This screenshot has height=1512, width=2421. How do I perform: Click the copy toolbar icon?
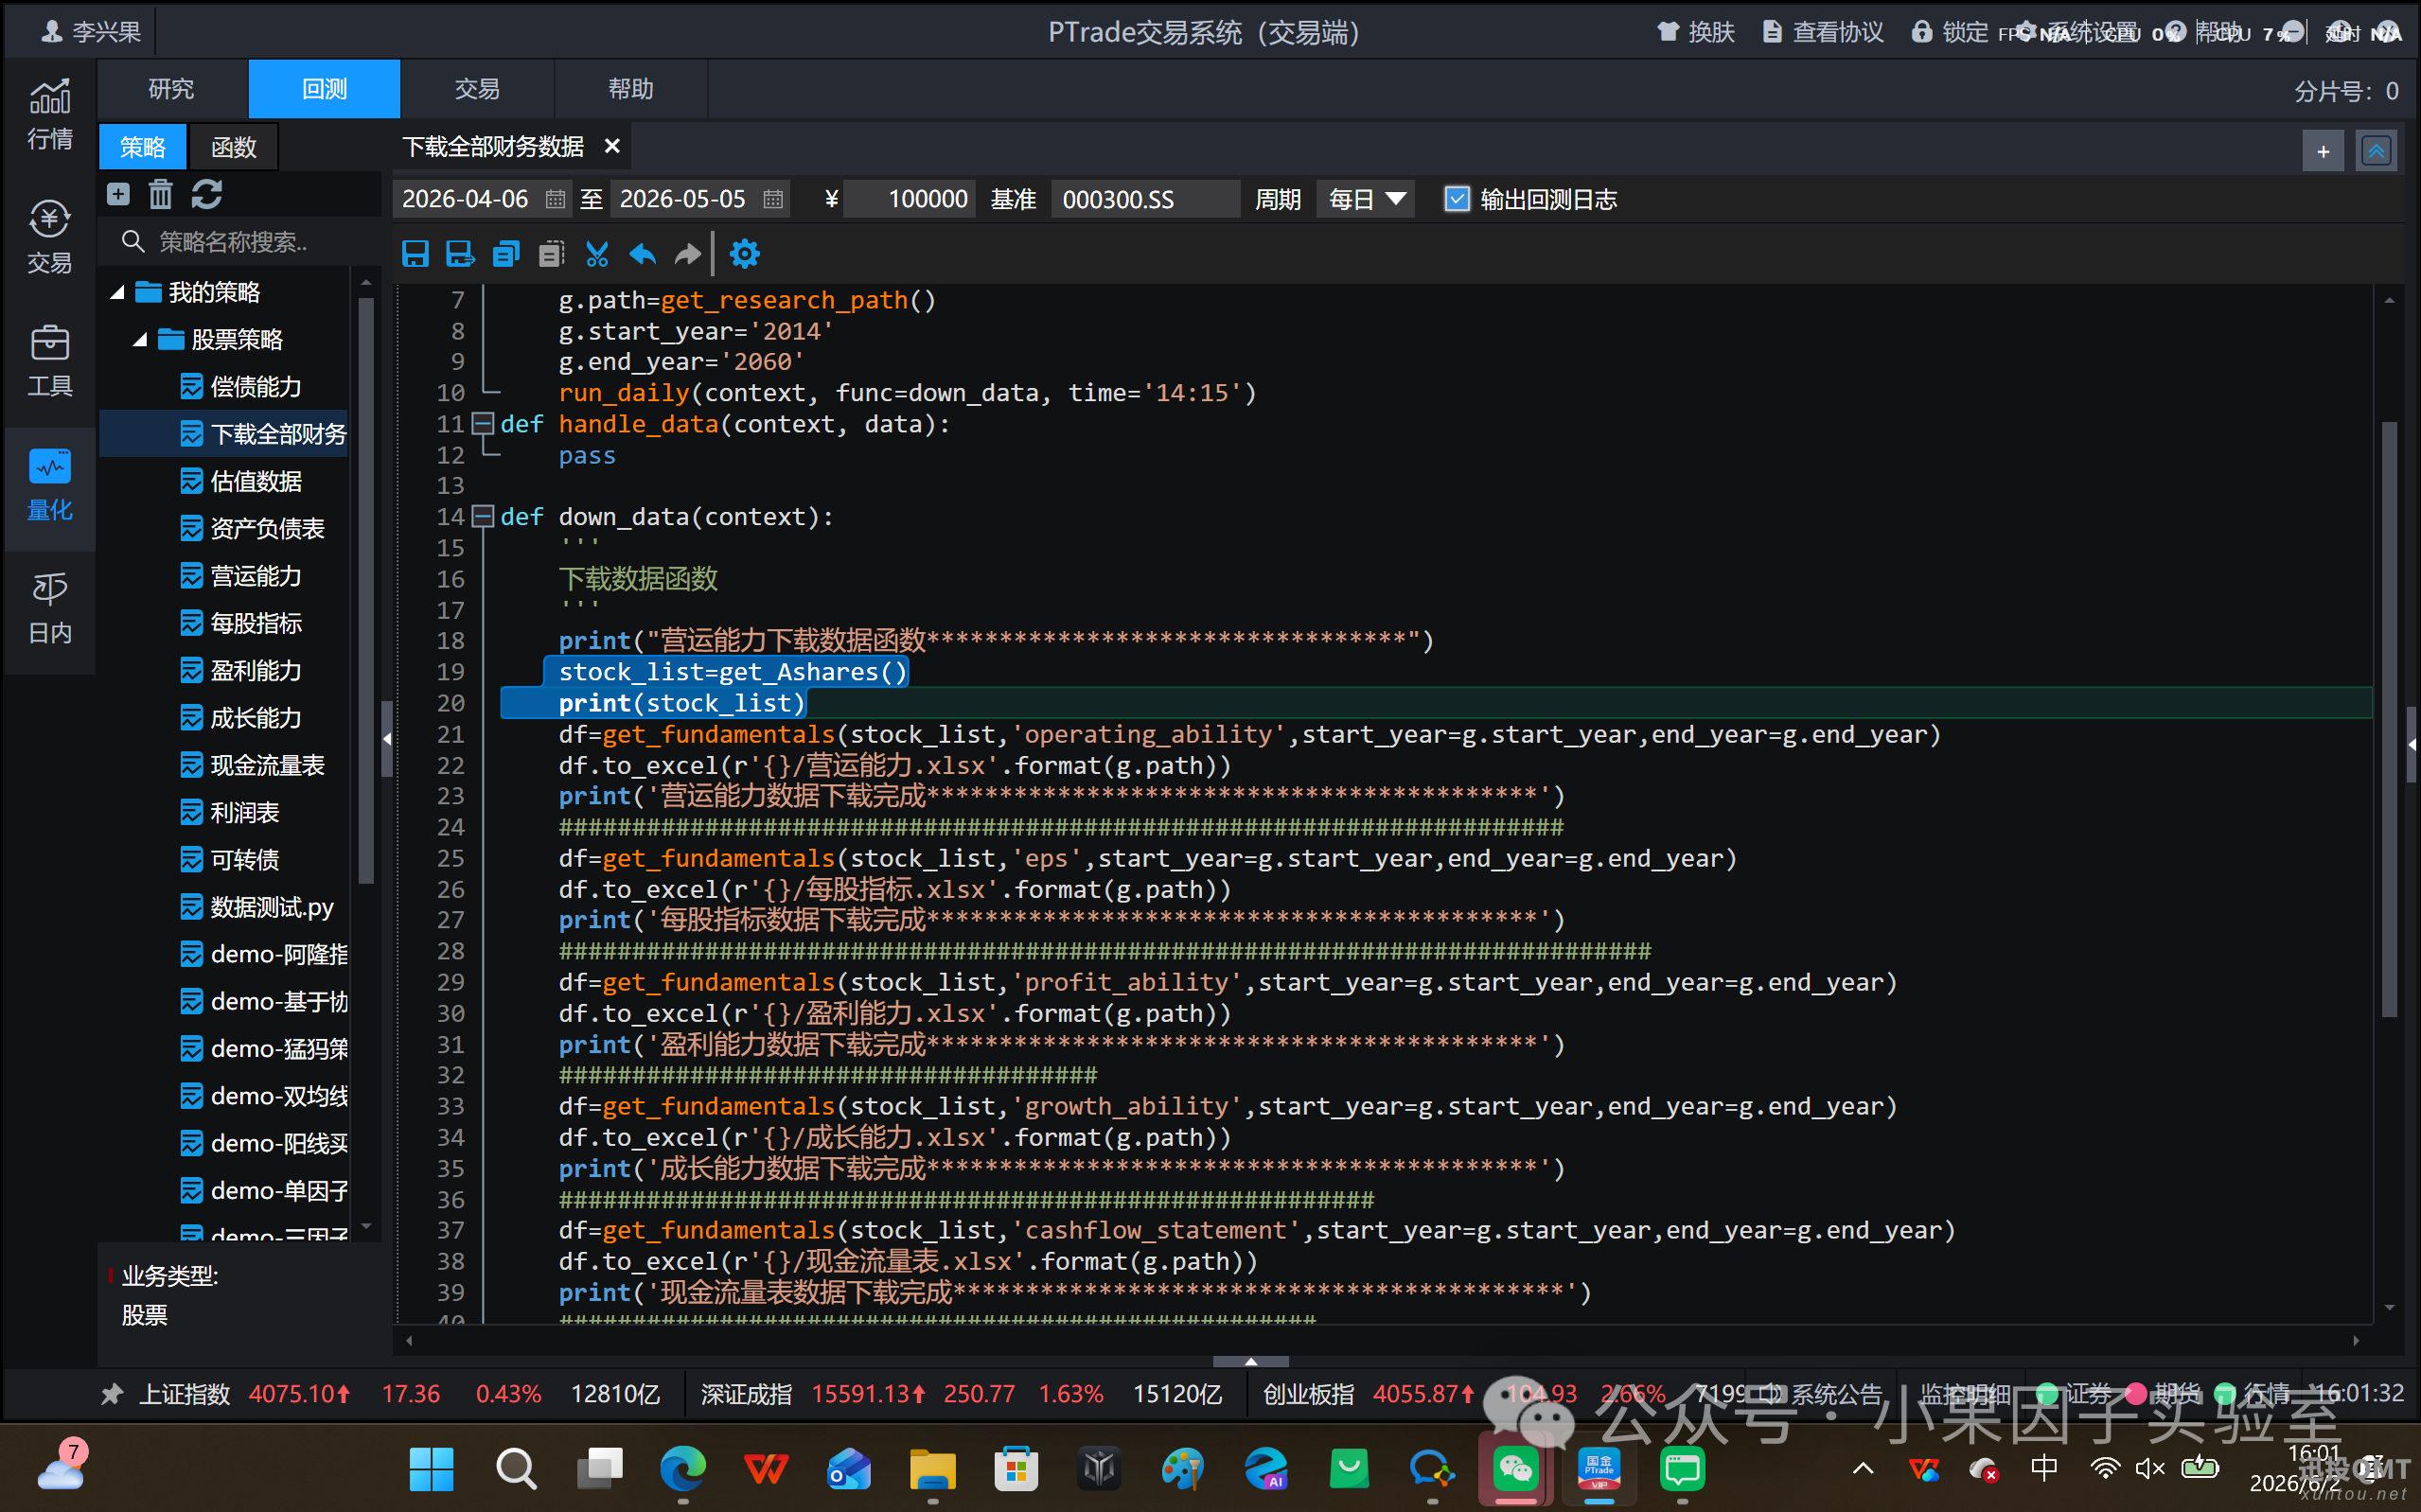pos(506,254)
